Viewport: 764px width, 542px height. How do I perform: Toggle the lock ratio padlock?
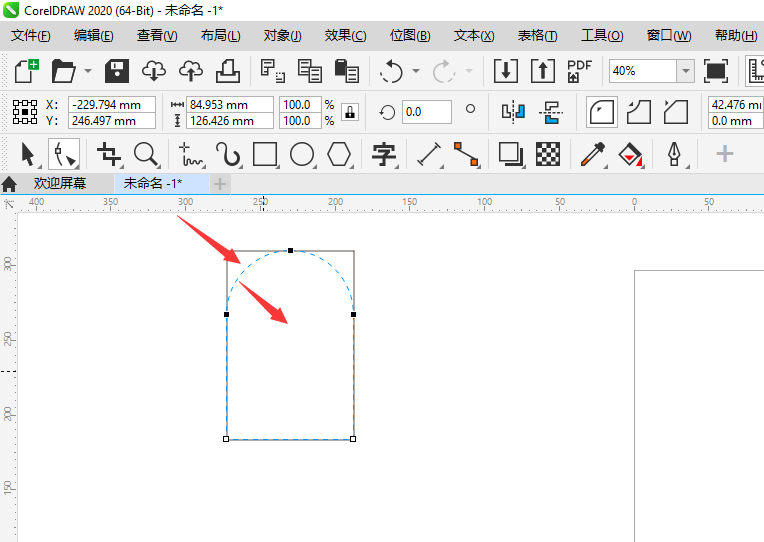[350, 112]
